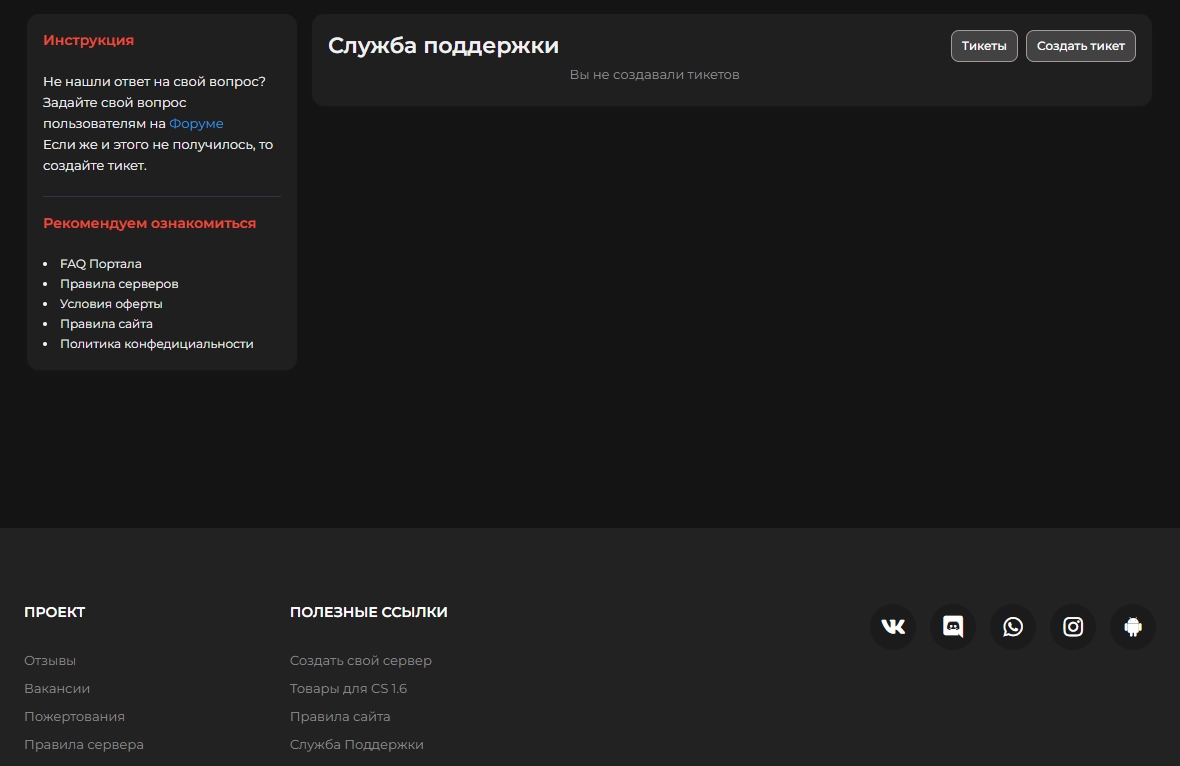Screen dimensions: 1180x766
Task: Open Вакансии footer link
Action: pyautogui.click(x=57, y=689)
